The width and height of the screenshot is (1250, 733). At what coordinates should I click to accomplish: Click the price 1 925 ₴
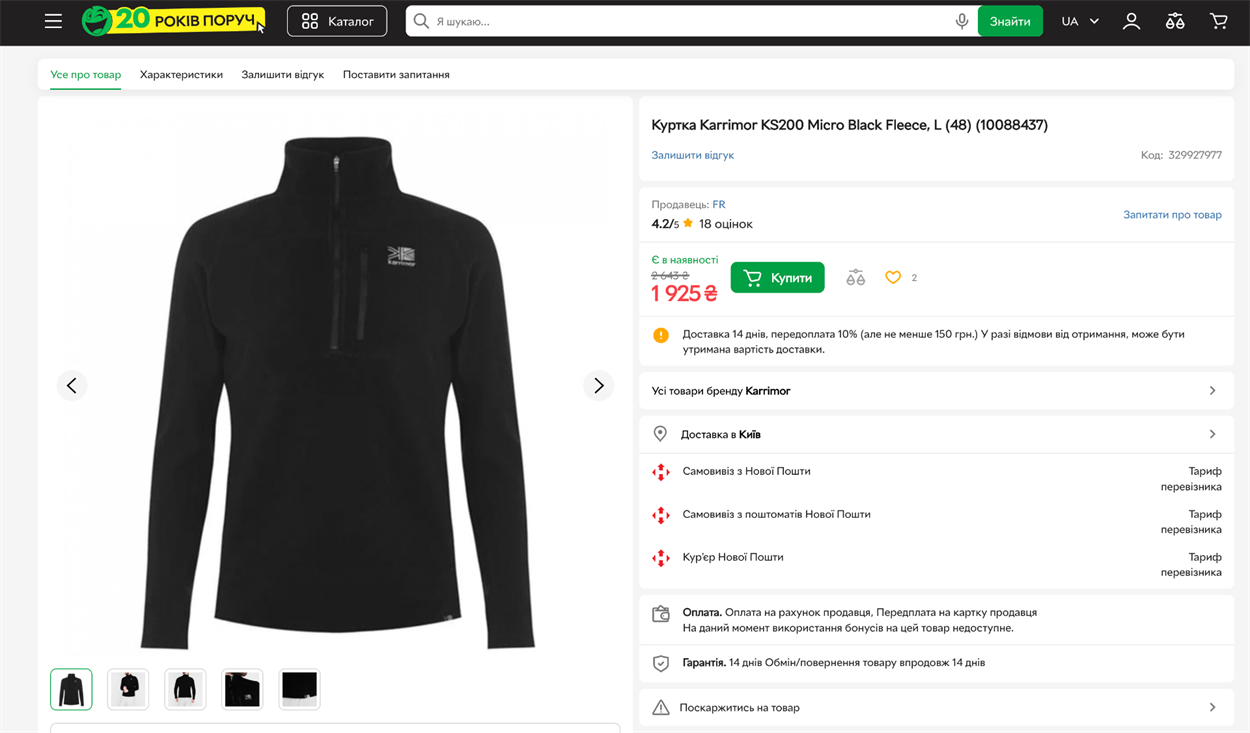(x=684, y=293)
